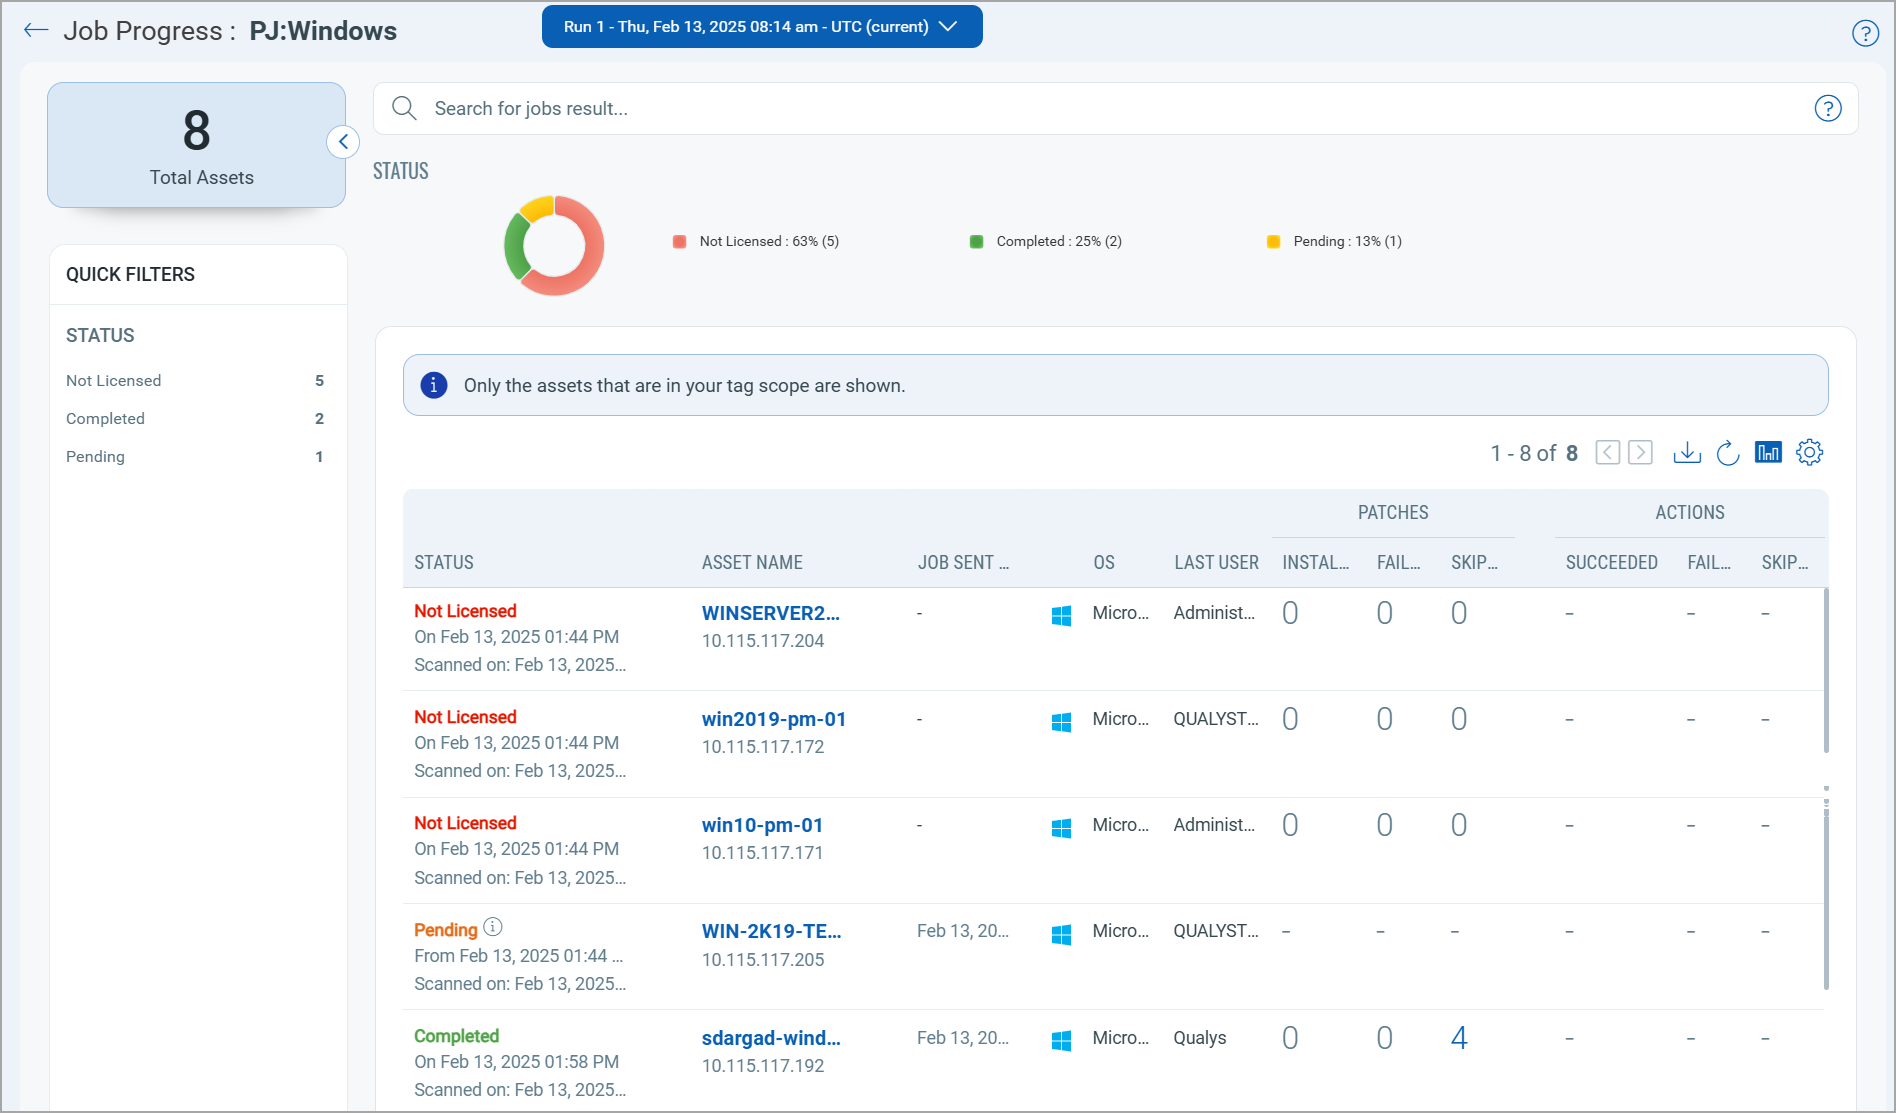
Task: Click the top-right page help icon
Action: coord(1865,33)
